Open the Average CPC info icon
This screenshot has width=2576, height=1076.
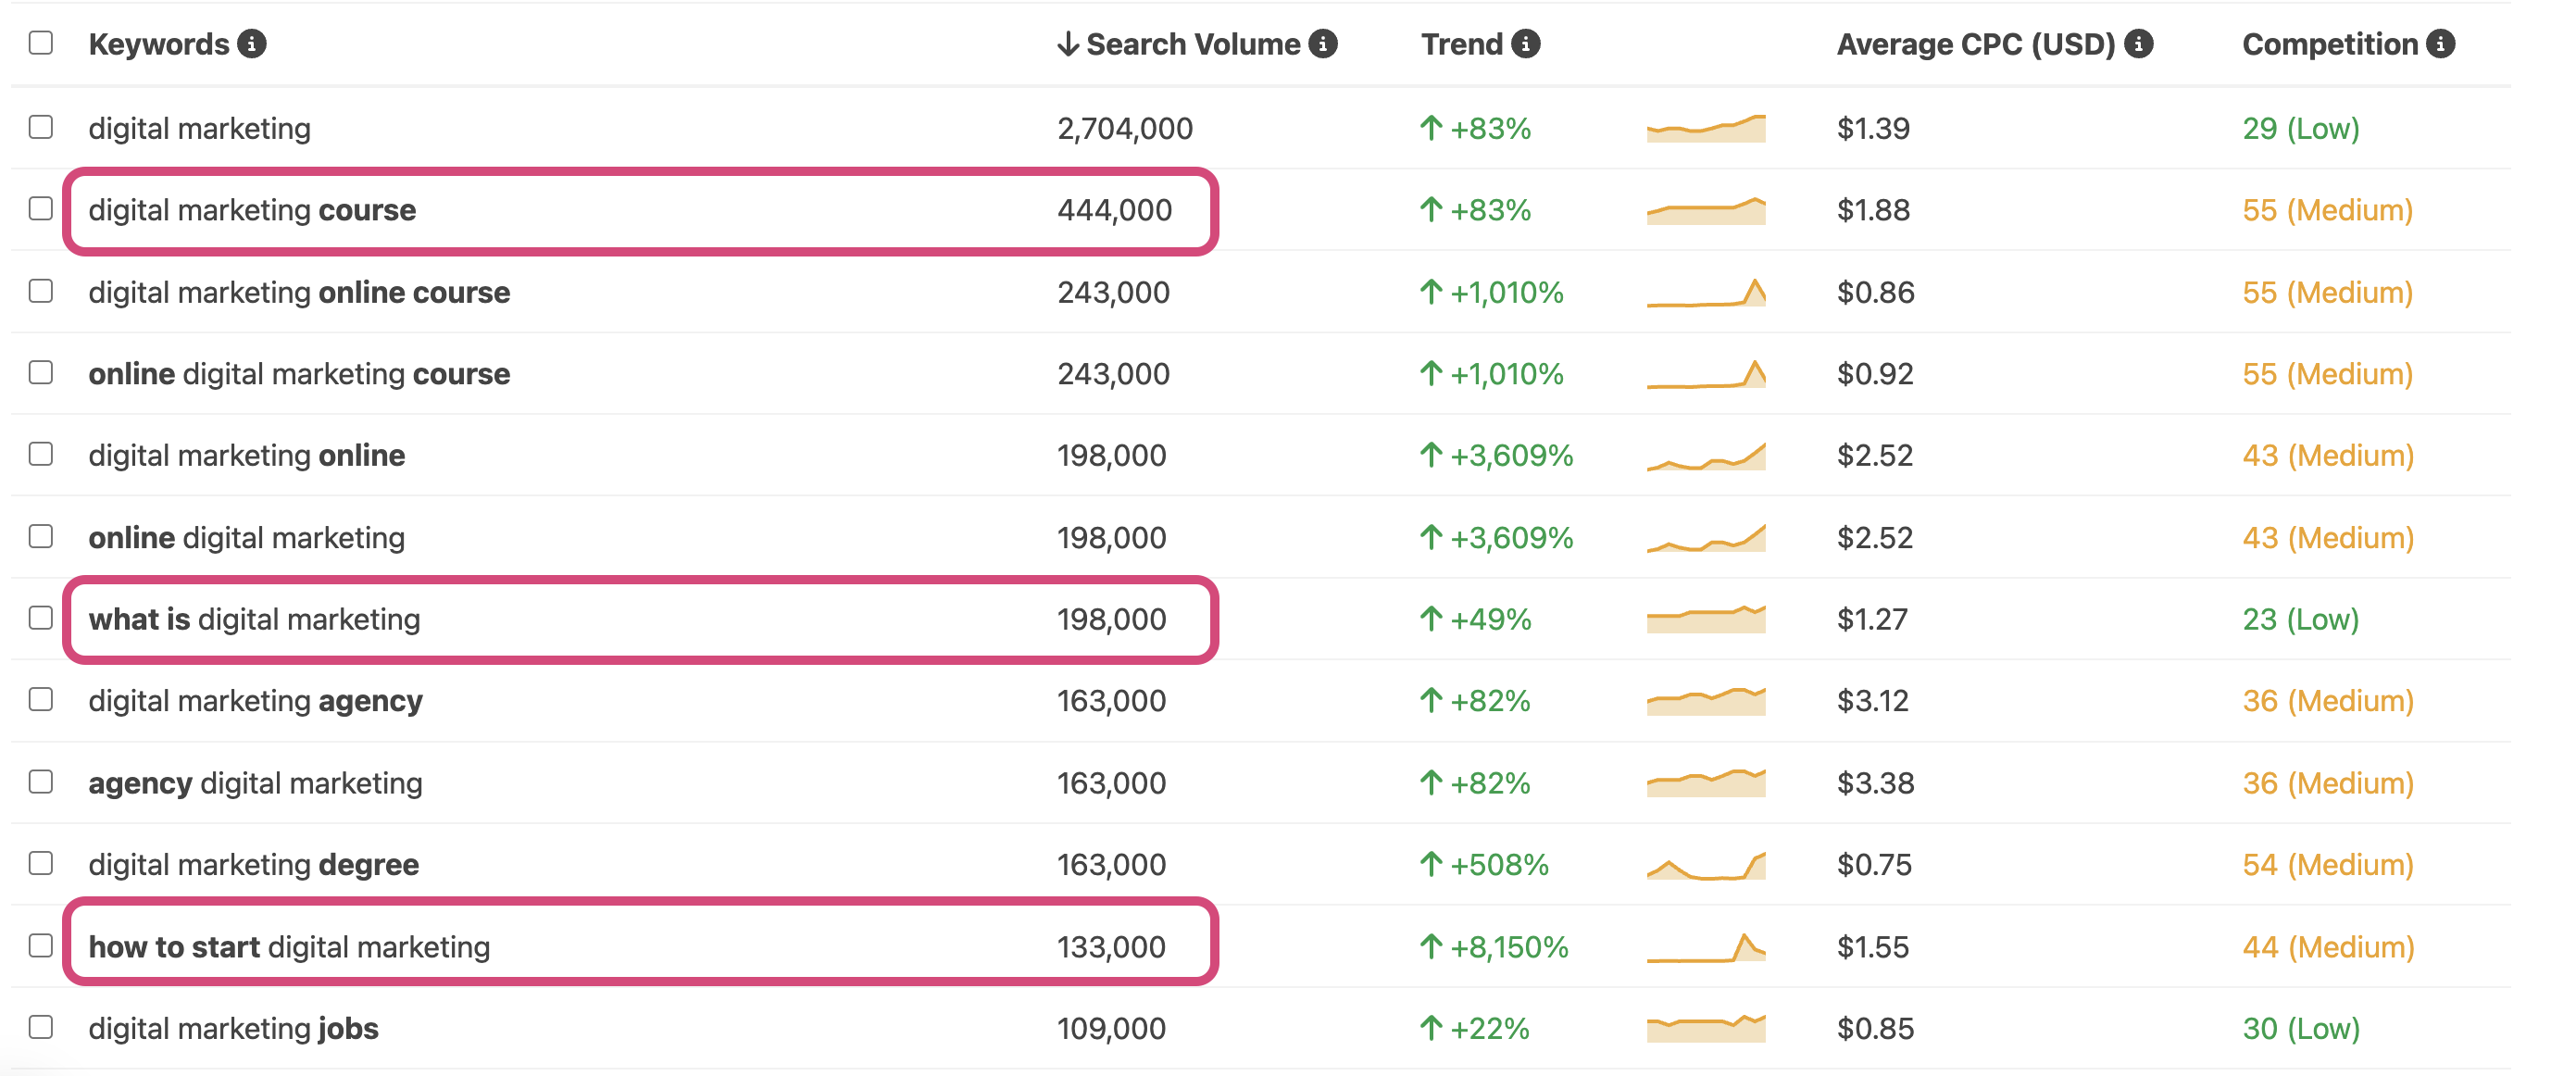[2139, 44]
